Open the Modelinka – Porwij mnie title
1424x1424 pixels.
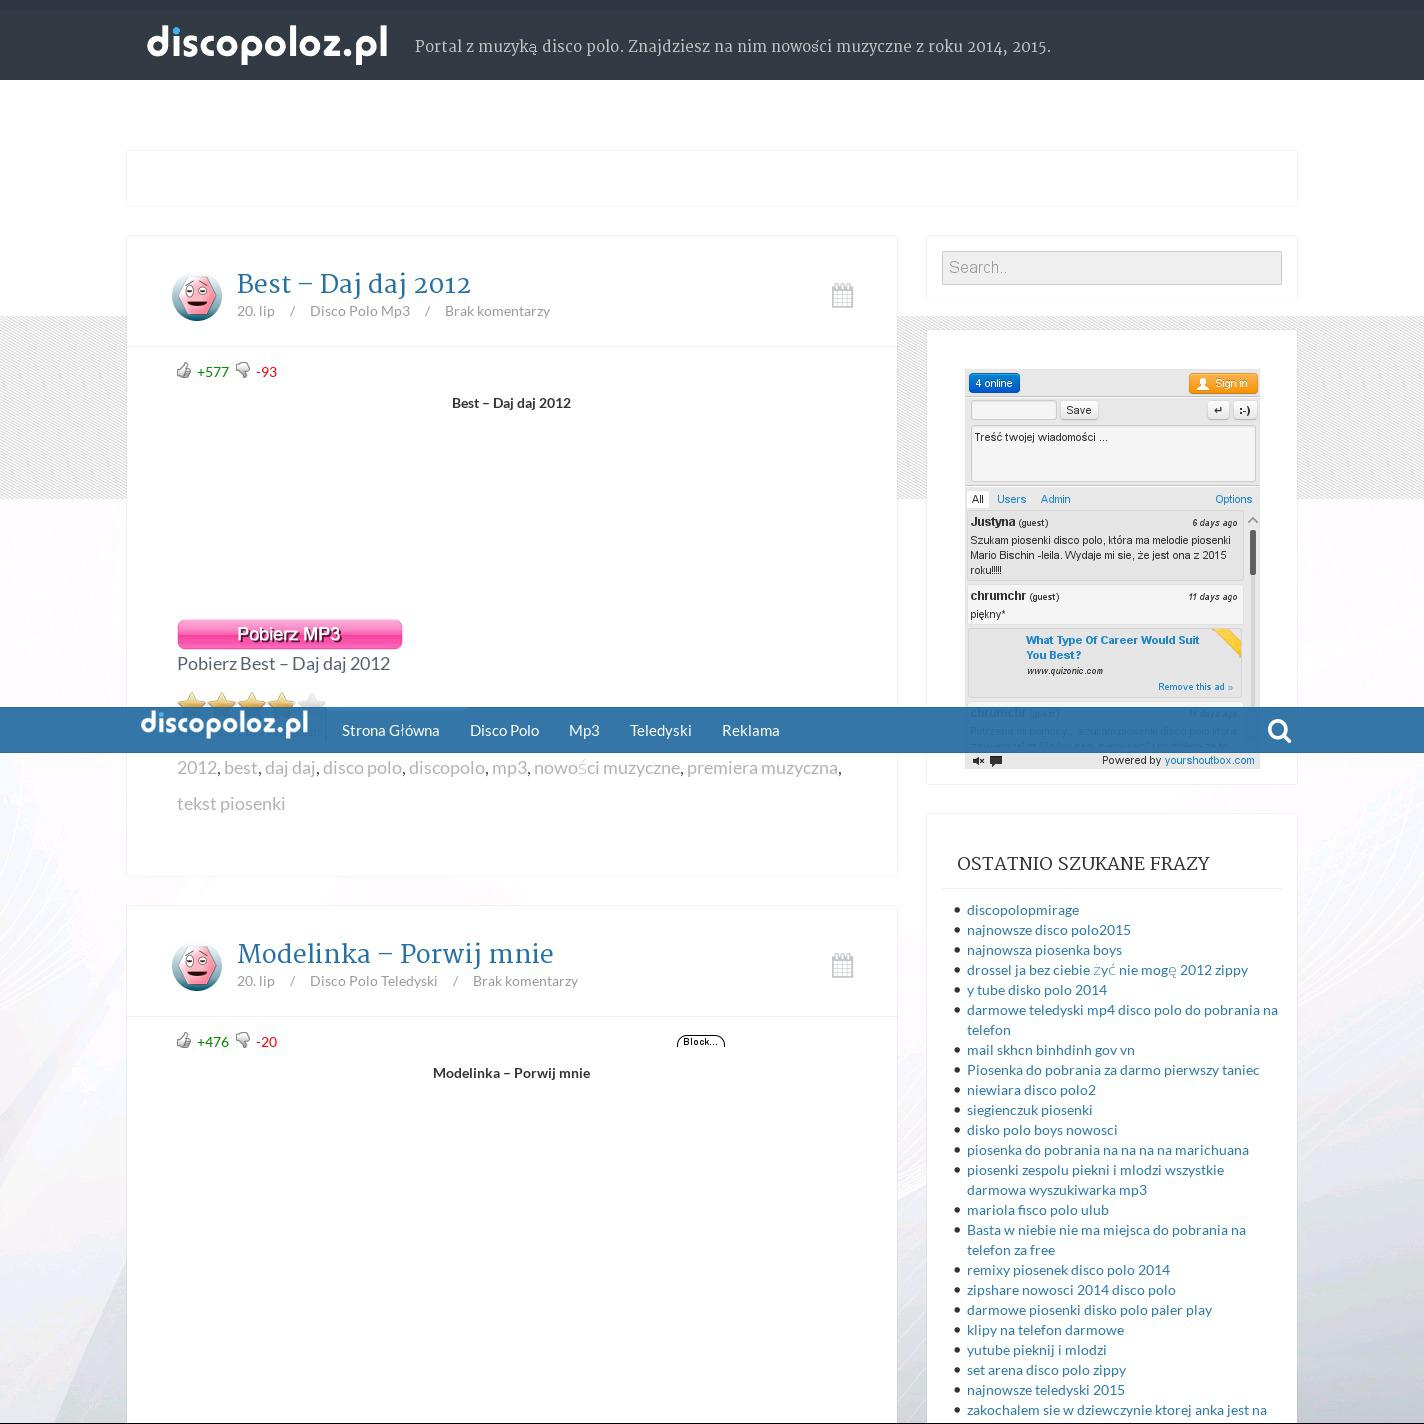(x=395, y=954)
